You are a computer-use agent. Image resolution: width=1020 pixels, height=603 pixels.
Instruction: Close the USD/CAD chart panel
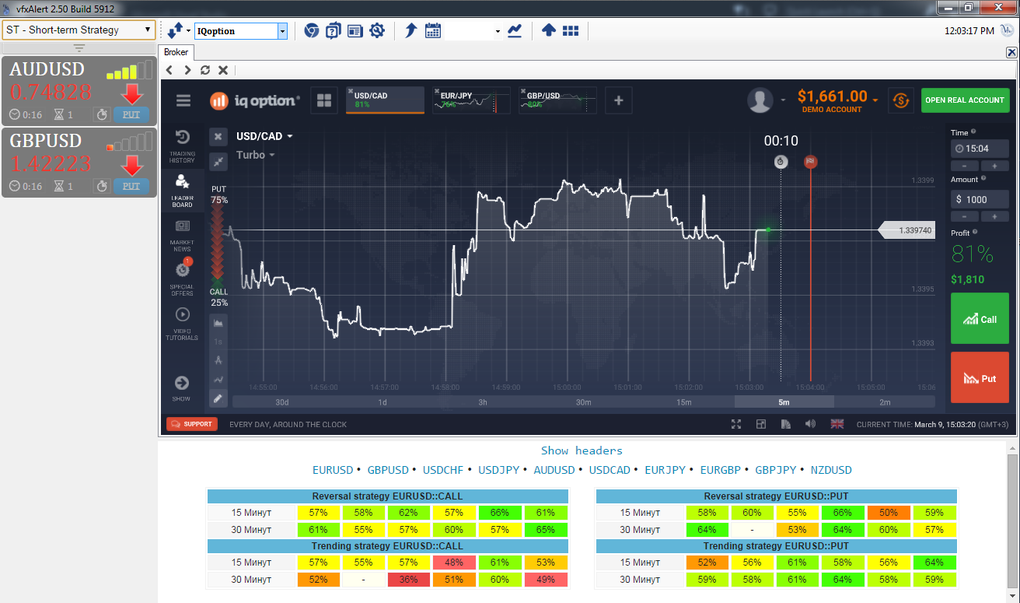218,137
